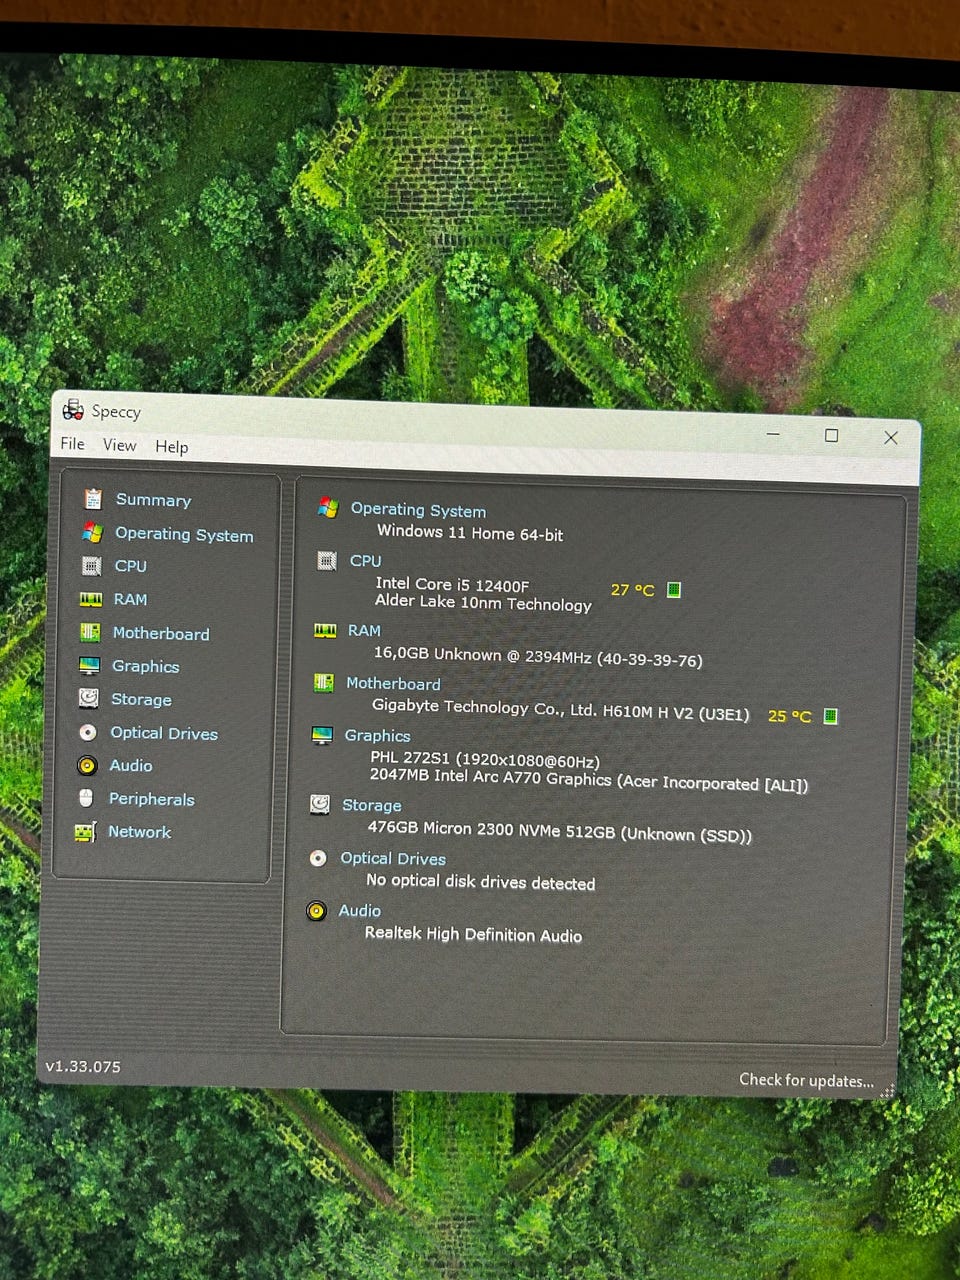Select Operating System in the sidebar

pyautogui.click(x=184, y=534)
